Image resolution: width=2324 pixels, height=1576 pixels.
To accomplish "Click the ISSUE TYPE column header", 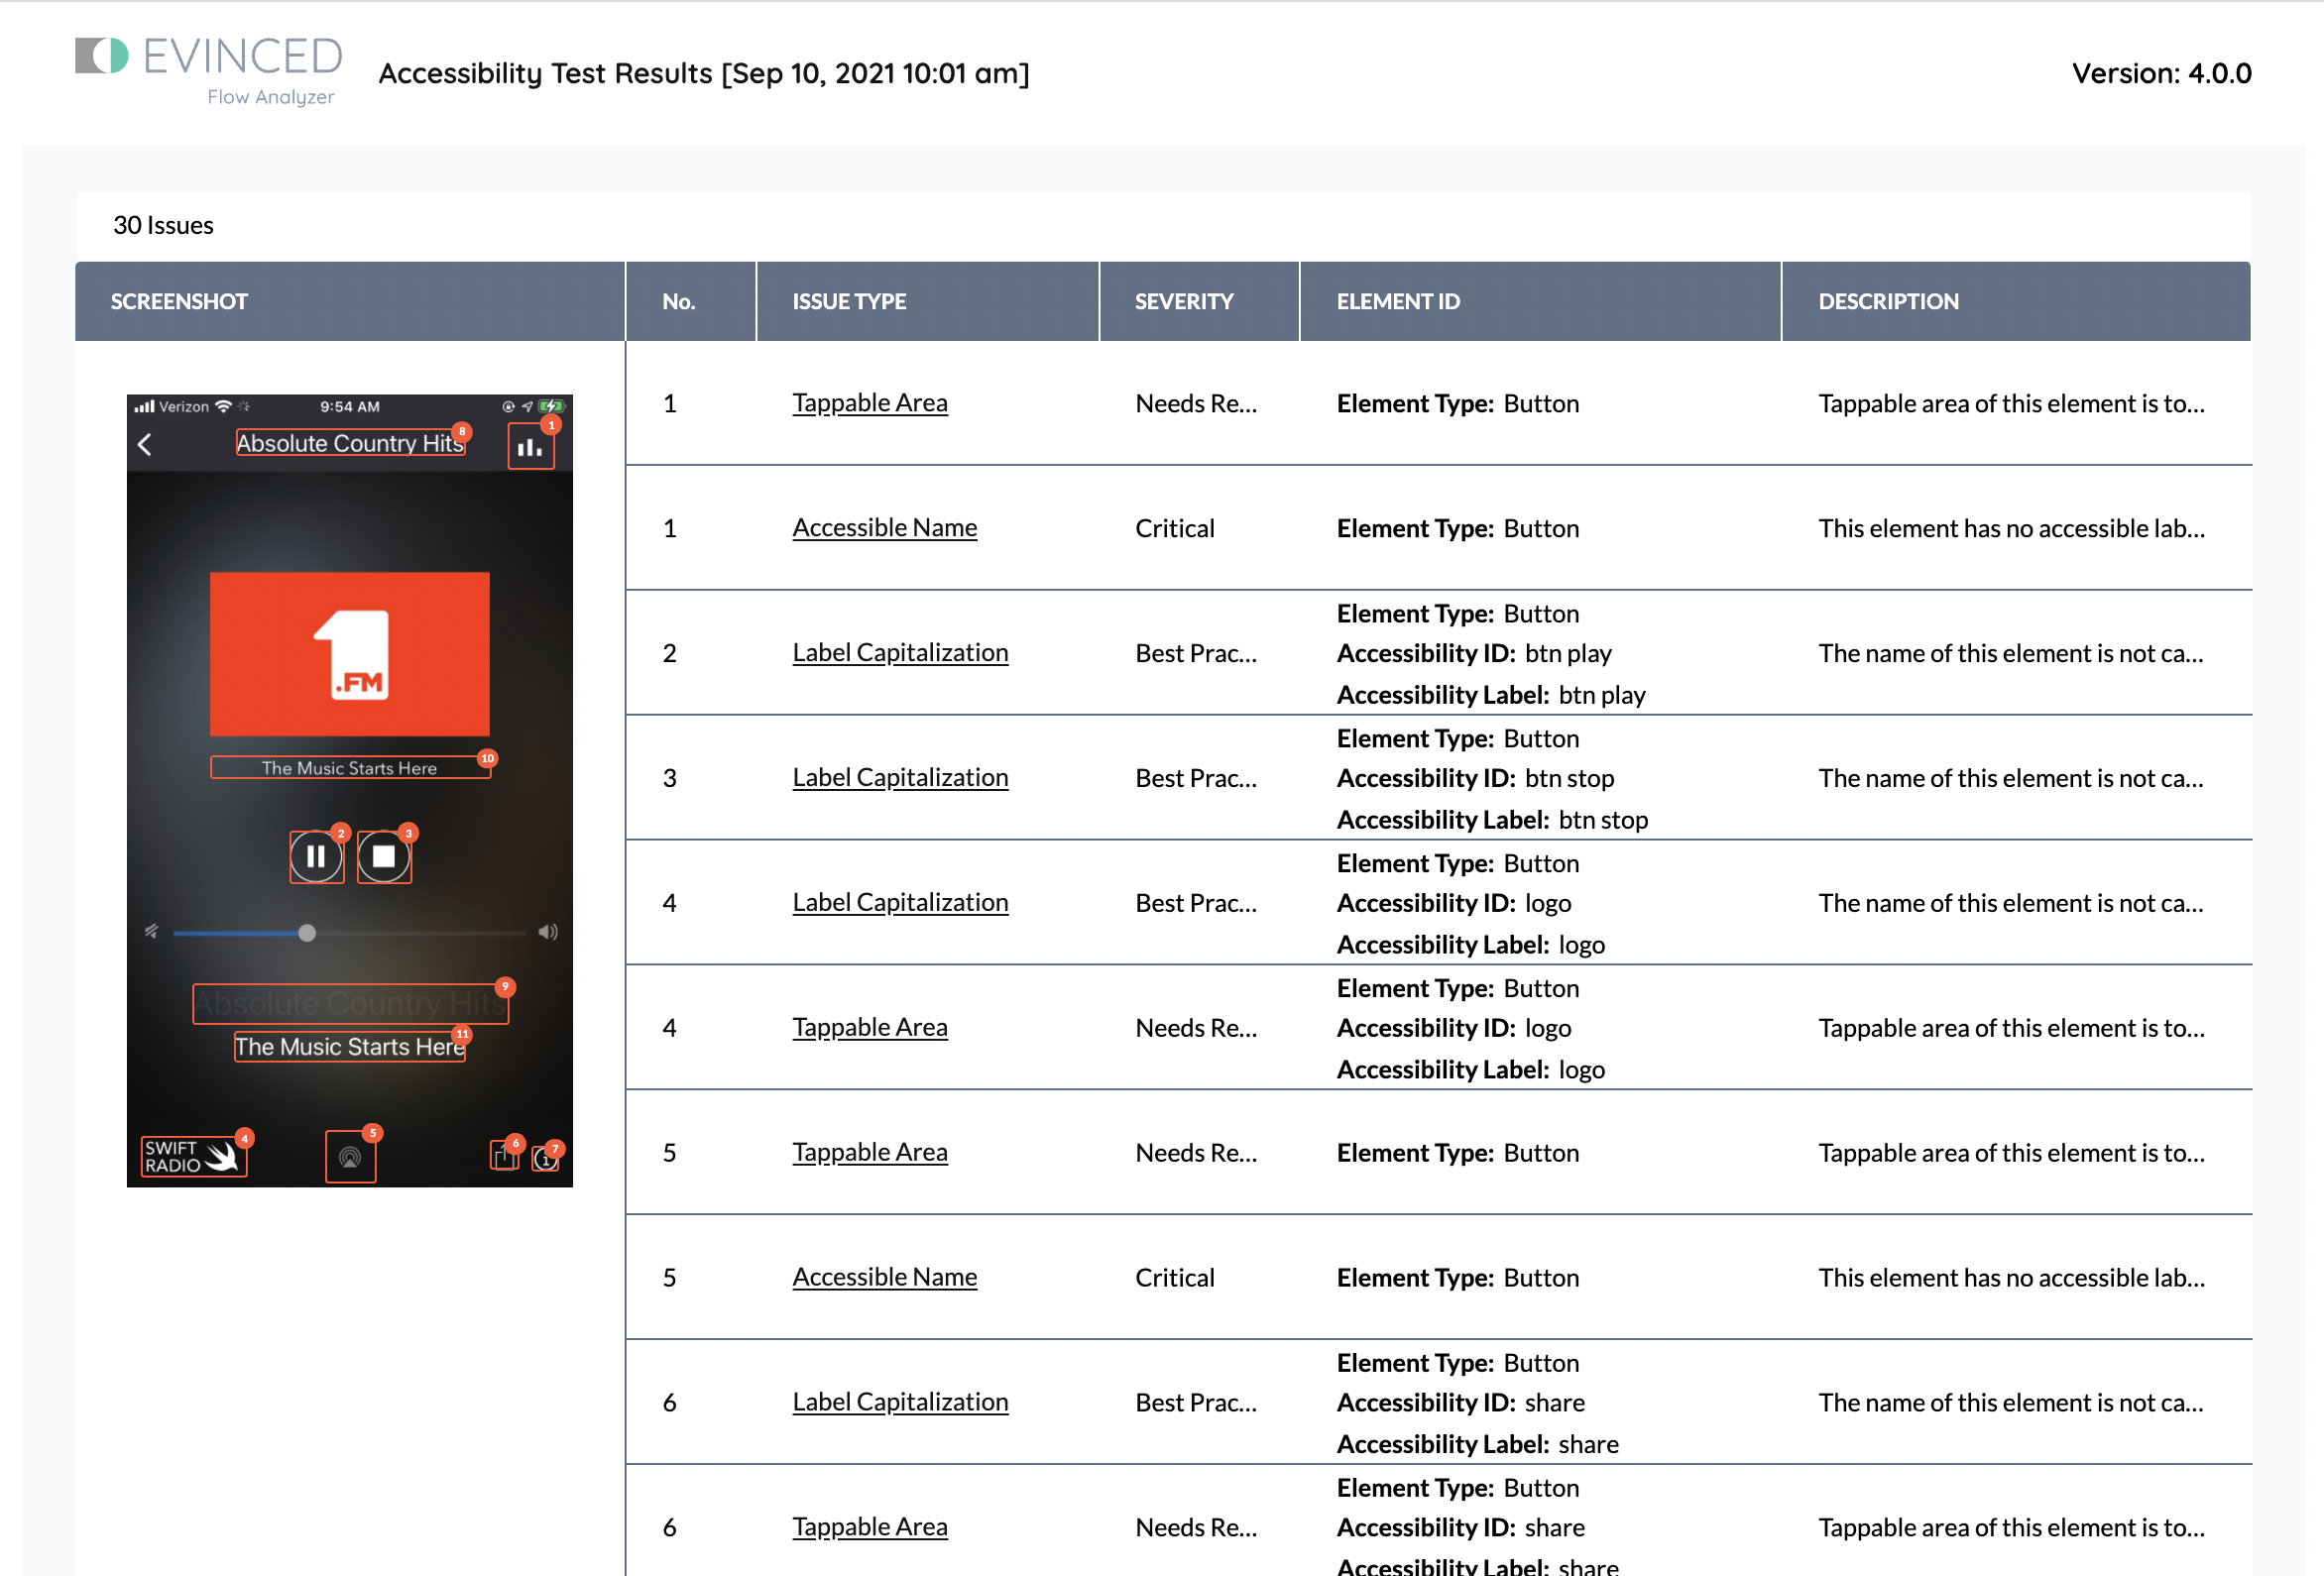I will click(849, 301).
